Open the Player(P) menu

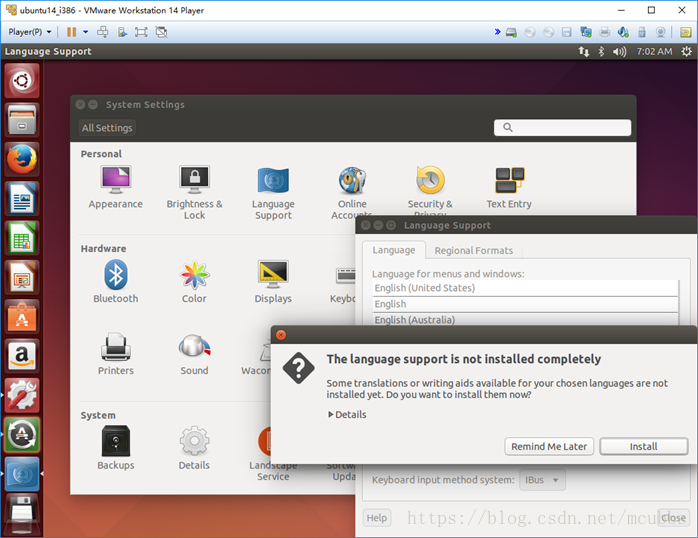point(29,32)
